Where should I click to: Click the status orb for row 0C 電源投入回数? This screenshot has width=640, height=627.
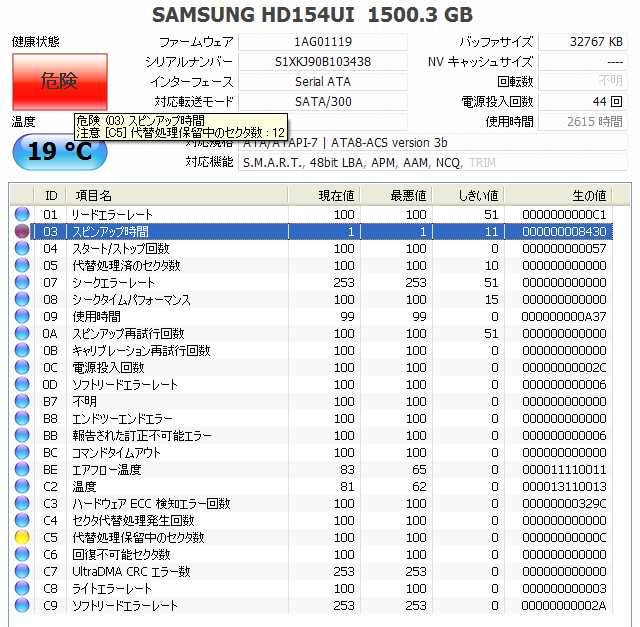click(22, 367)
